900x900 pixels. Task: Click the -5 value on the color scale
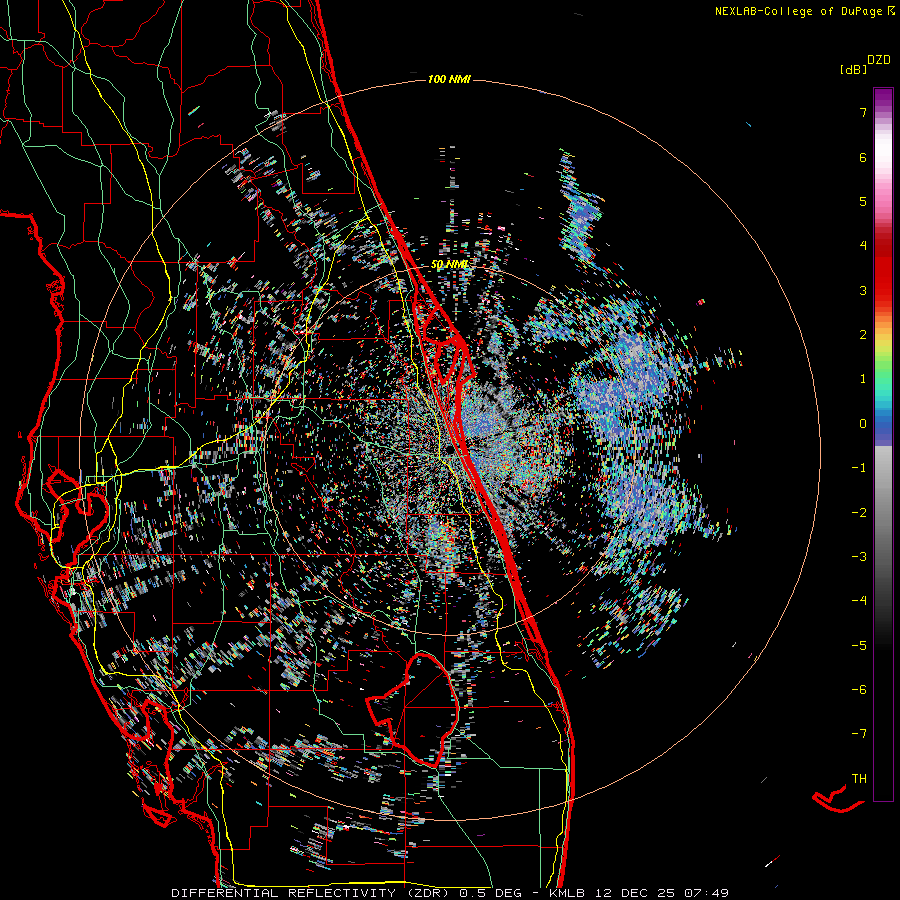point(859,646)
